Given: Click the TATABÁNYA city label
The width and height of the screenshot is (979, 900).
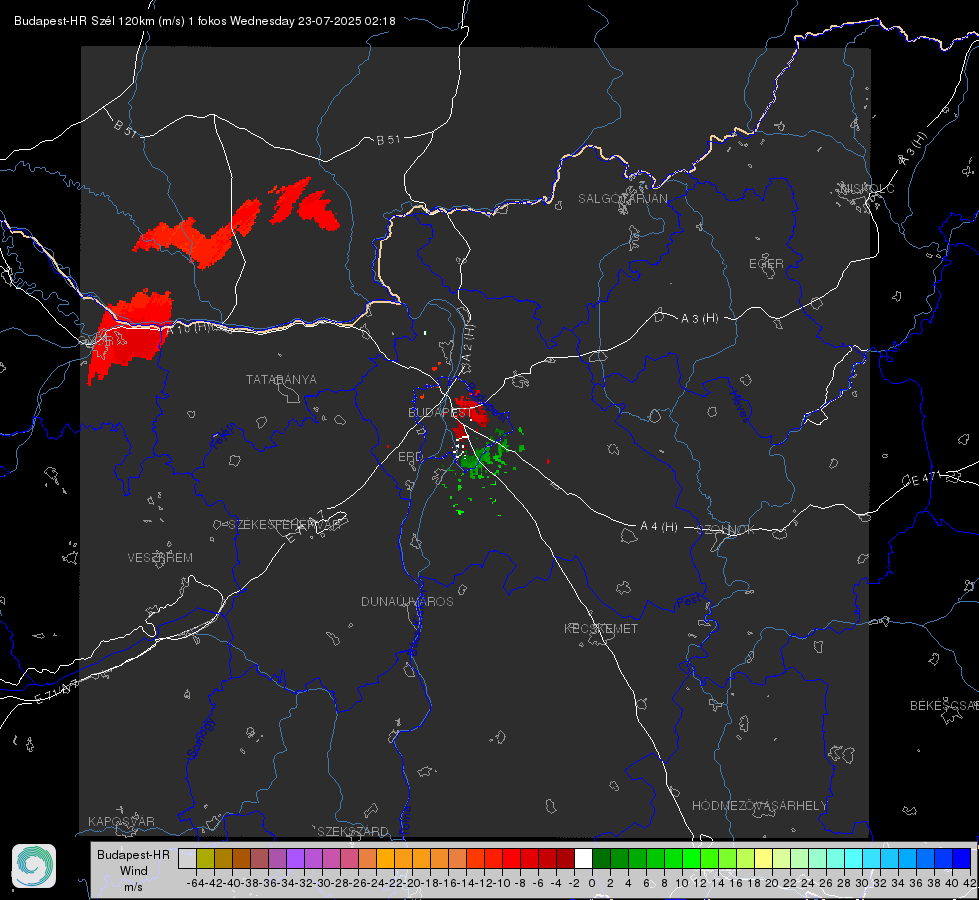Looking at the screenshot, I should point(281,380).
